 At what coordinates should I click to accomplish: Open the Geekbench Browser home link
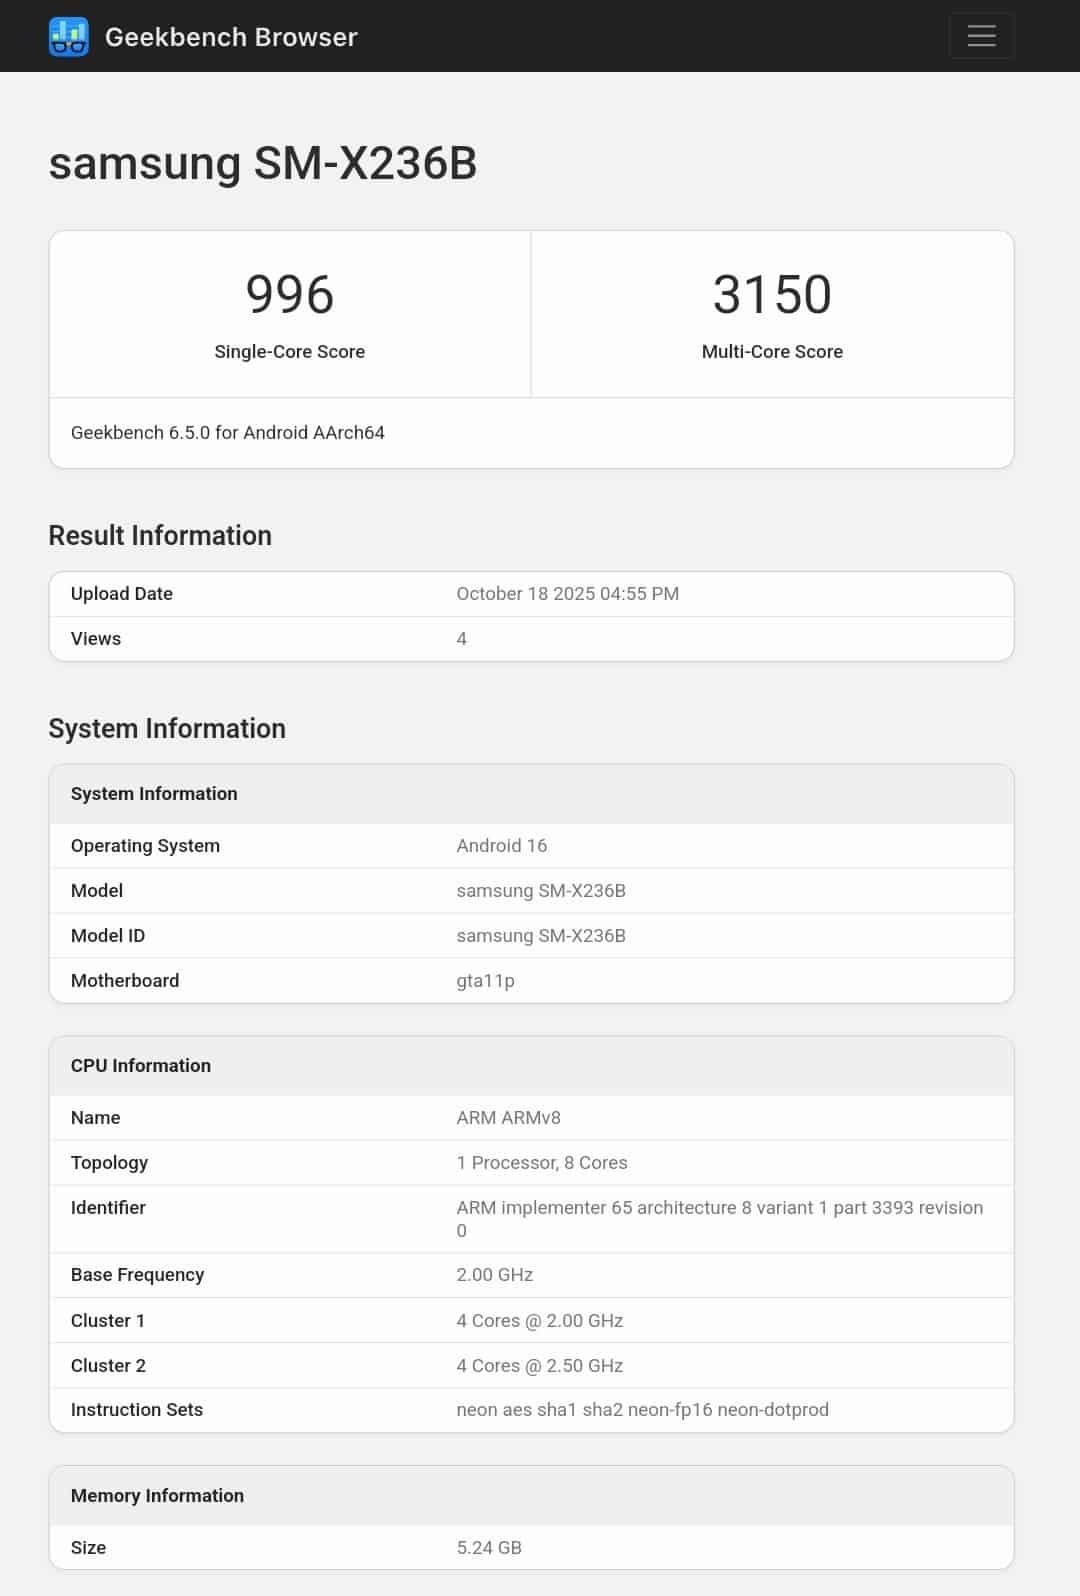coord(231,37)
